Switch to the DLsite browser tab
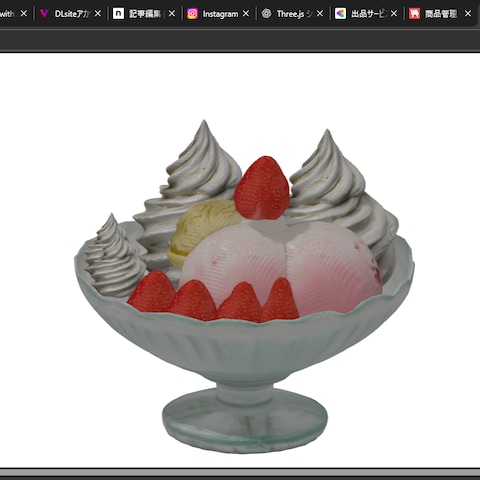Image resolution: width=480 pixels, height=480 pixels. click(71, 14)
